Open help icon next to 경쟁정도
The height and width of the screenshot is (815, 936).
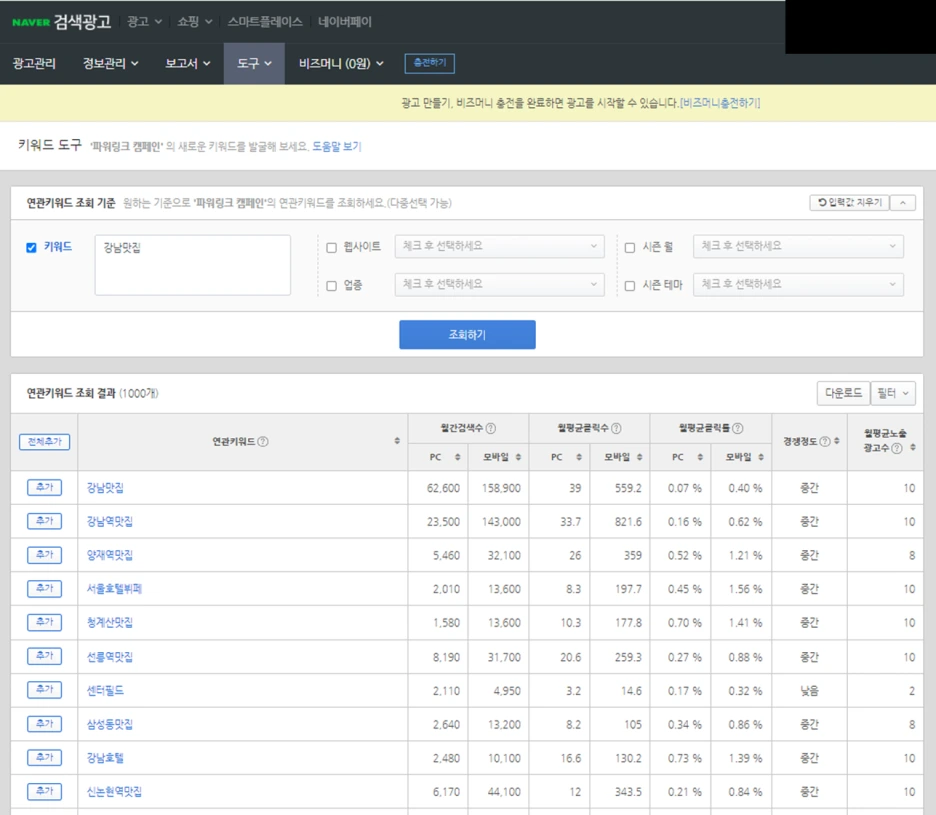(x=825, y=441)
